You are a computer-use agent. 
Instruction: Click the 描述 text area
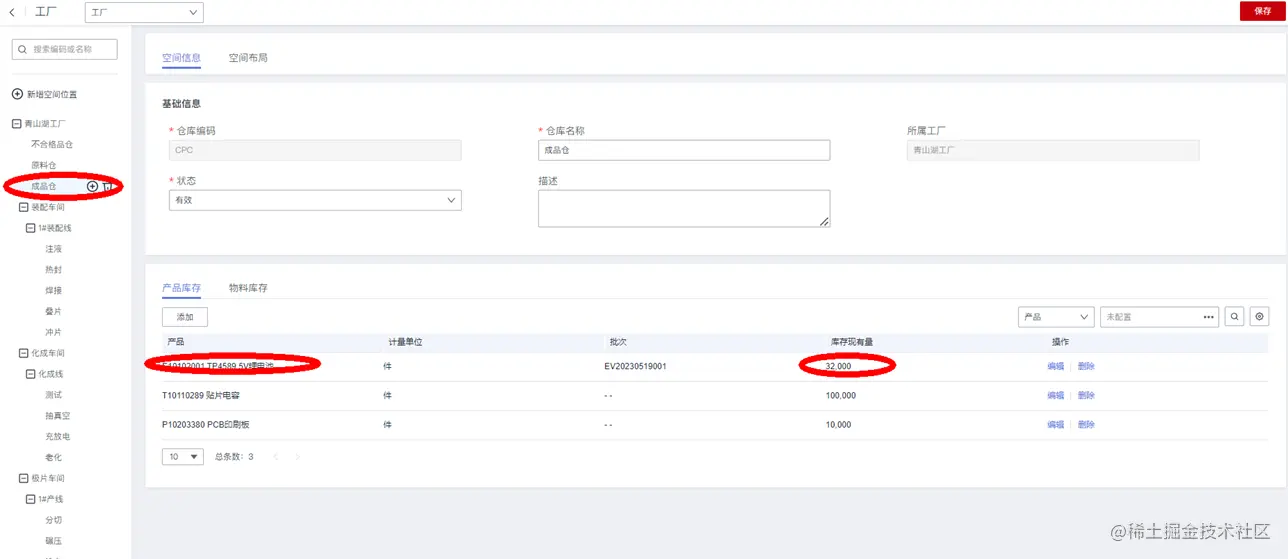pyautogui.click(x=684, y=209)
